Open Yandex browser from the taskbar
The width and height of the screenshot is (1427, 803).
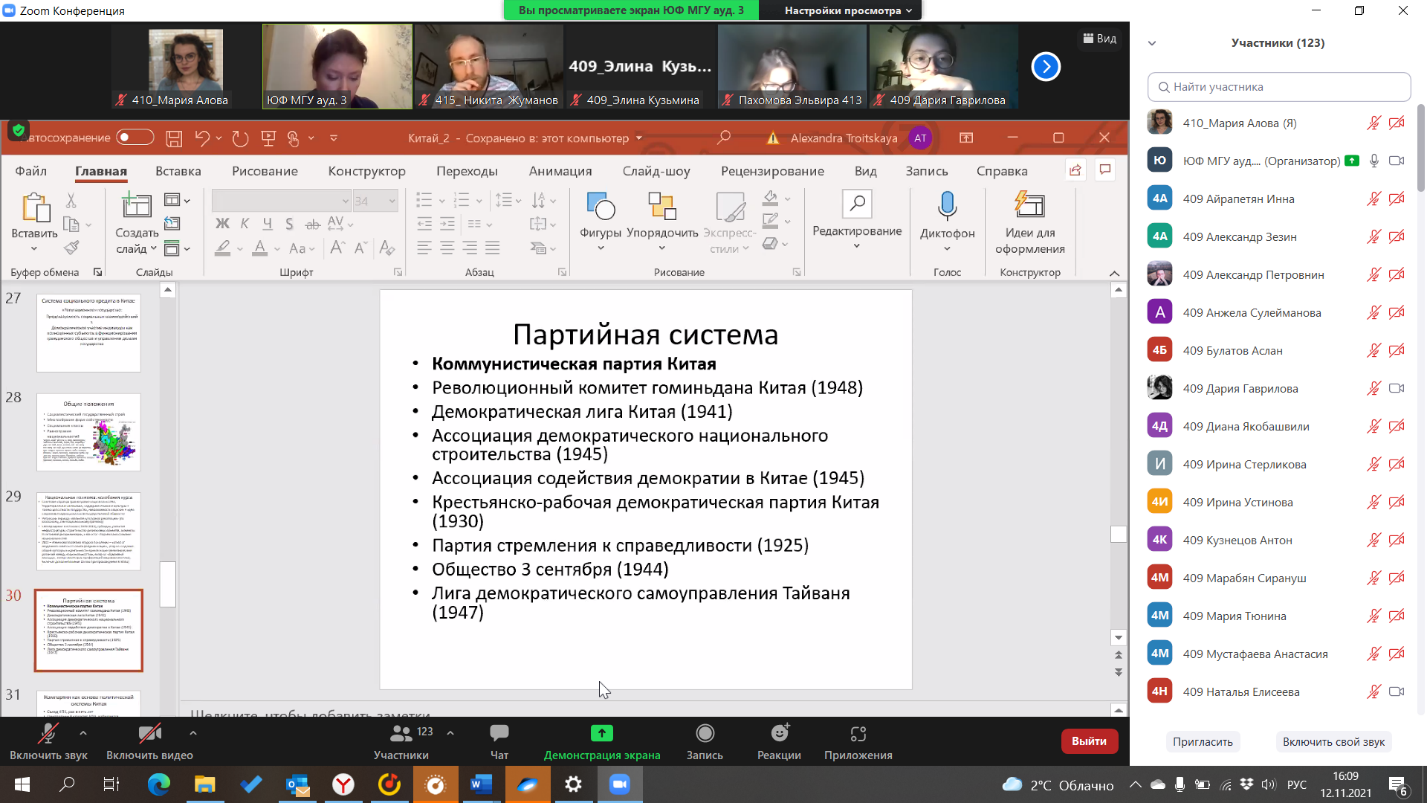click(x=343, y=785)
